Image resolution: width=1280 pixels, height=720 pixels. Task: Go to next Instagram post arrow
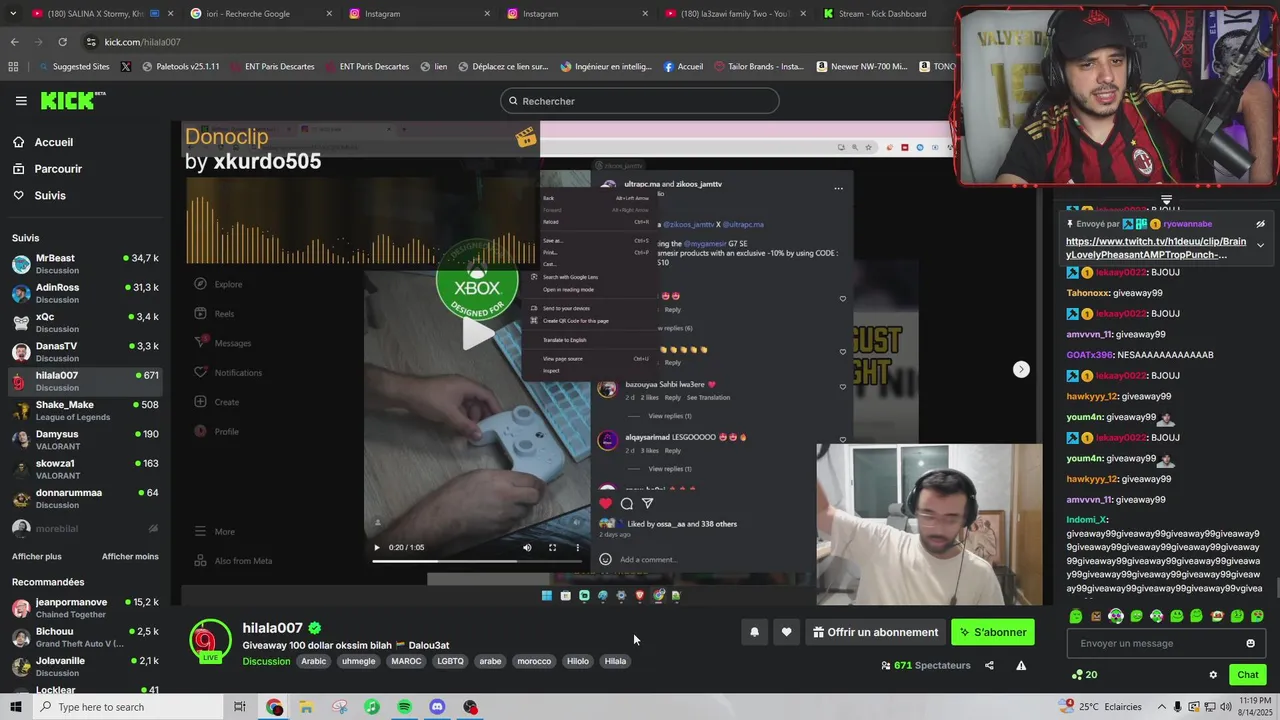[1021, 369]
